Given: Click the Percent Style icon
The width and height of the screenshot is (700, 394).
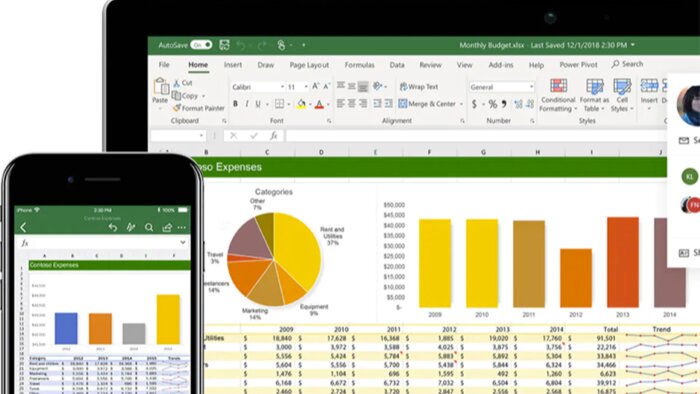Looking at the screenshot, I should click(x=492, y=104).
